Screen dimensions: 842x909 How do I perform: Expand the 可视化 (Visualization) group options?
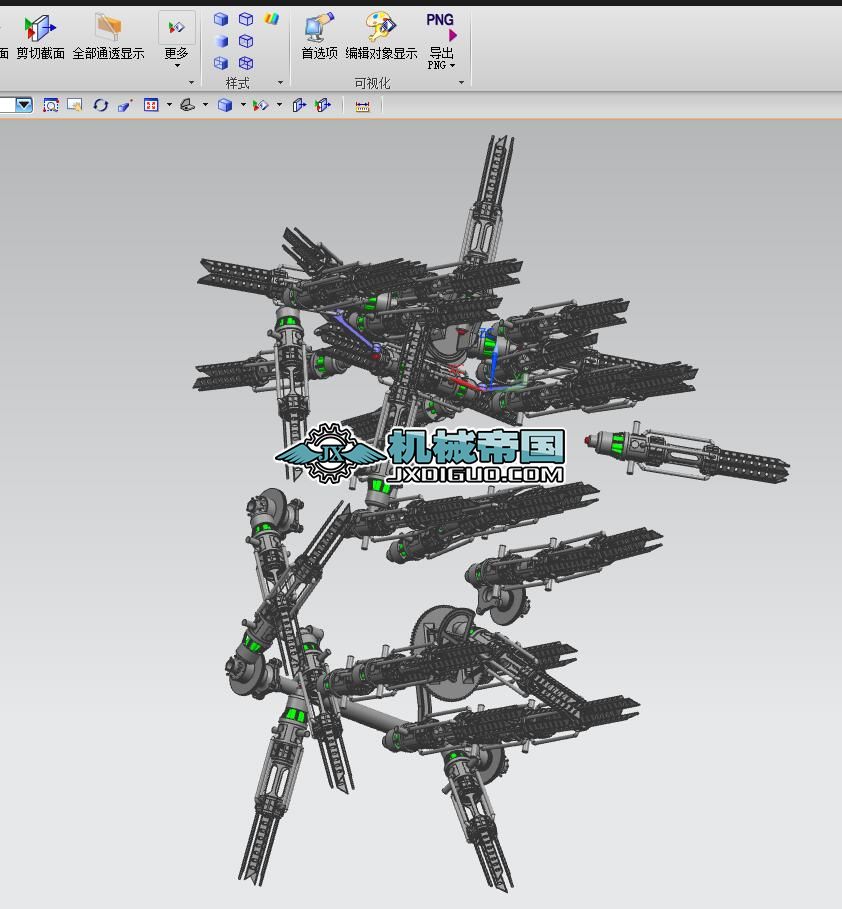tap(461, 83)
